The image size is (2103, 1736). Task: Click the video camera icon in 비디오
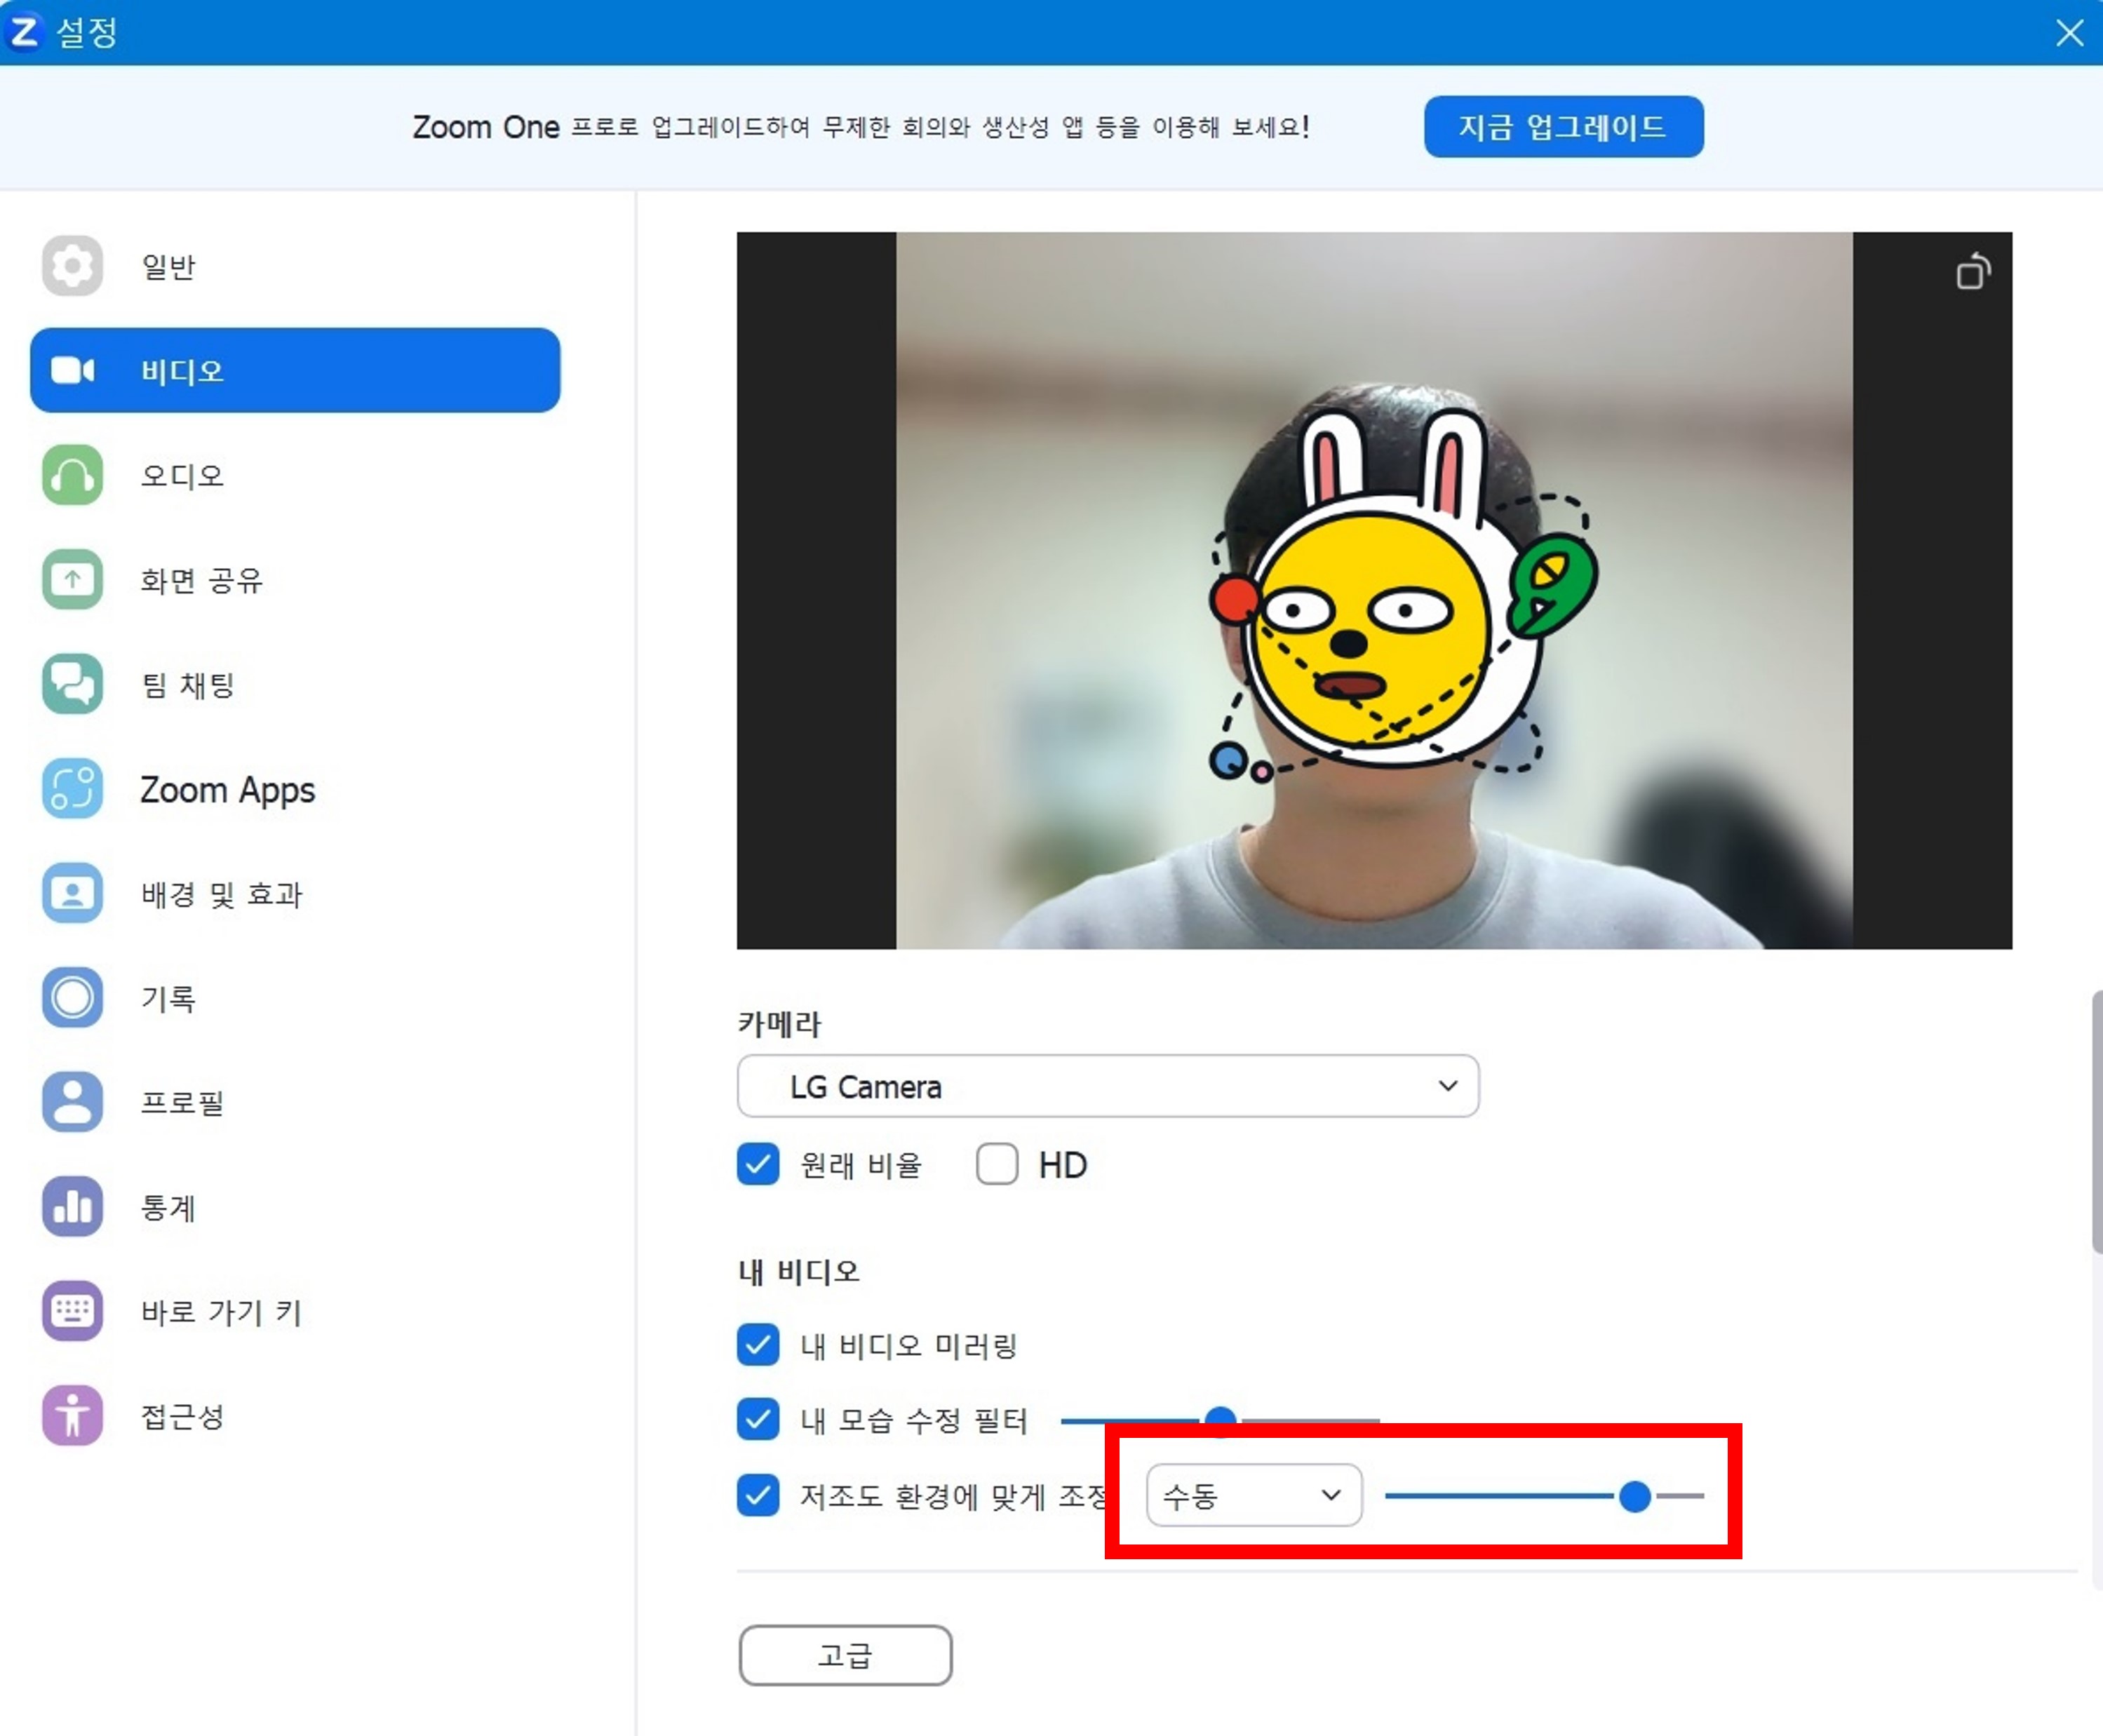pos(72,371)
